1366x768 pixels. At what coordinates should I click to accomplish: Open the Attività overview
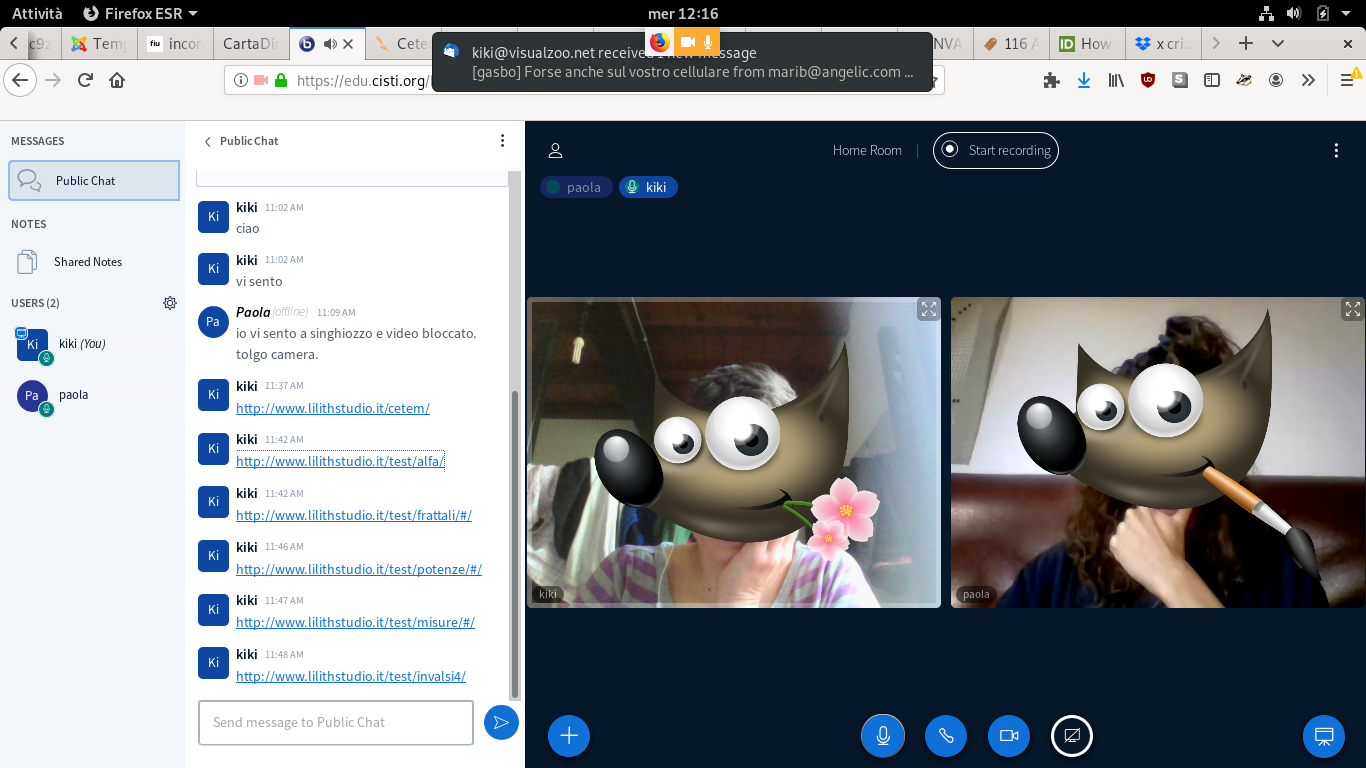[x=37, y=13]
